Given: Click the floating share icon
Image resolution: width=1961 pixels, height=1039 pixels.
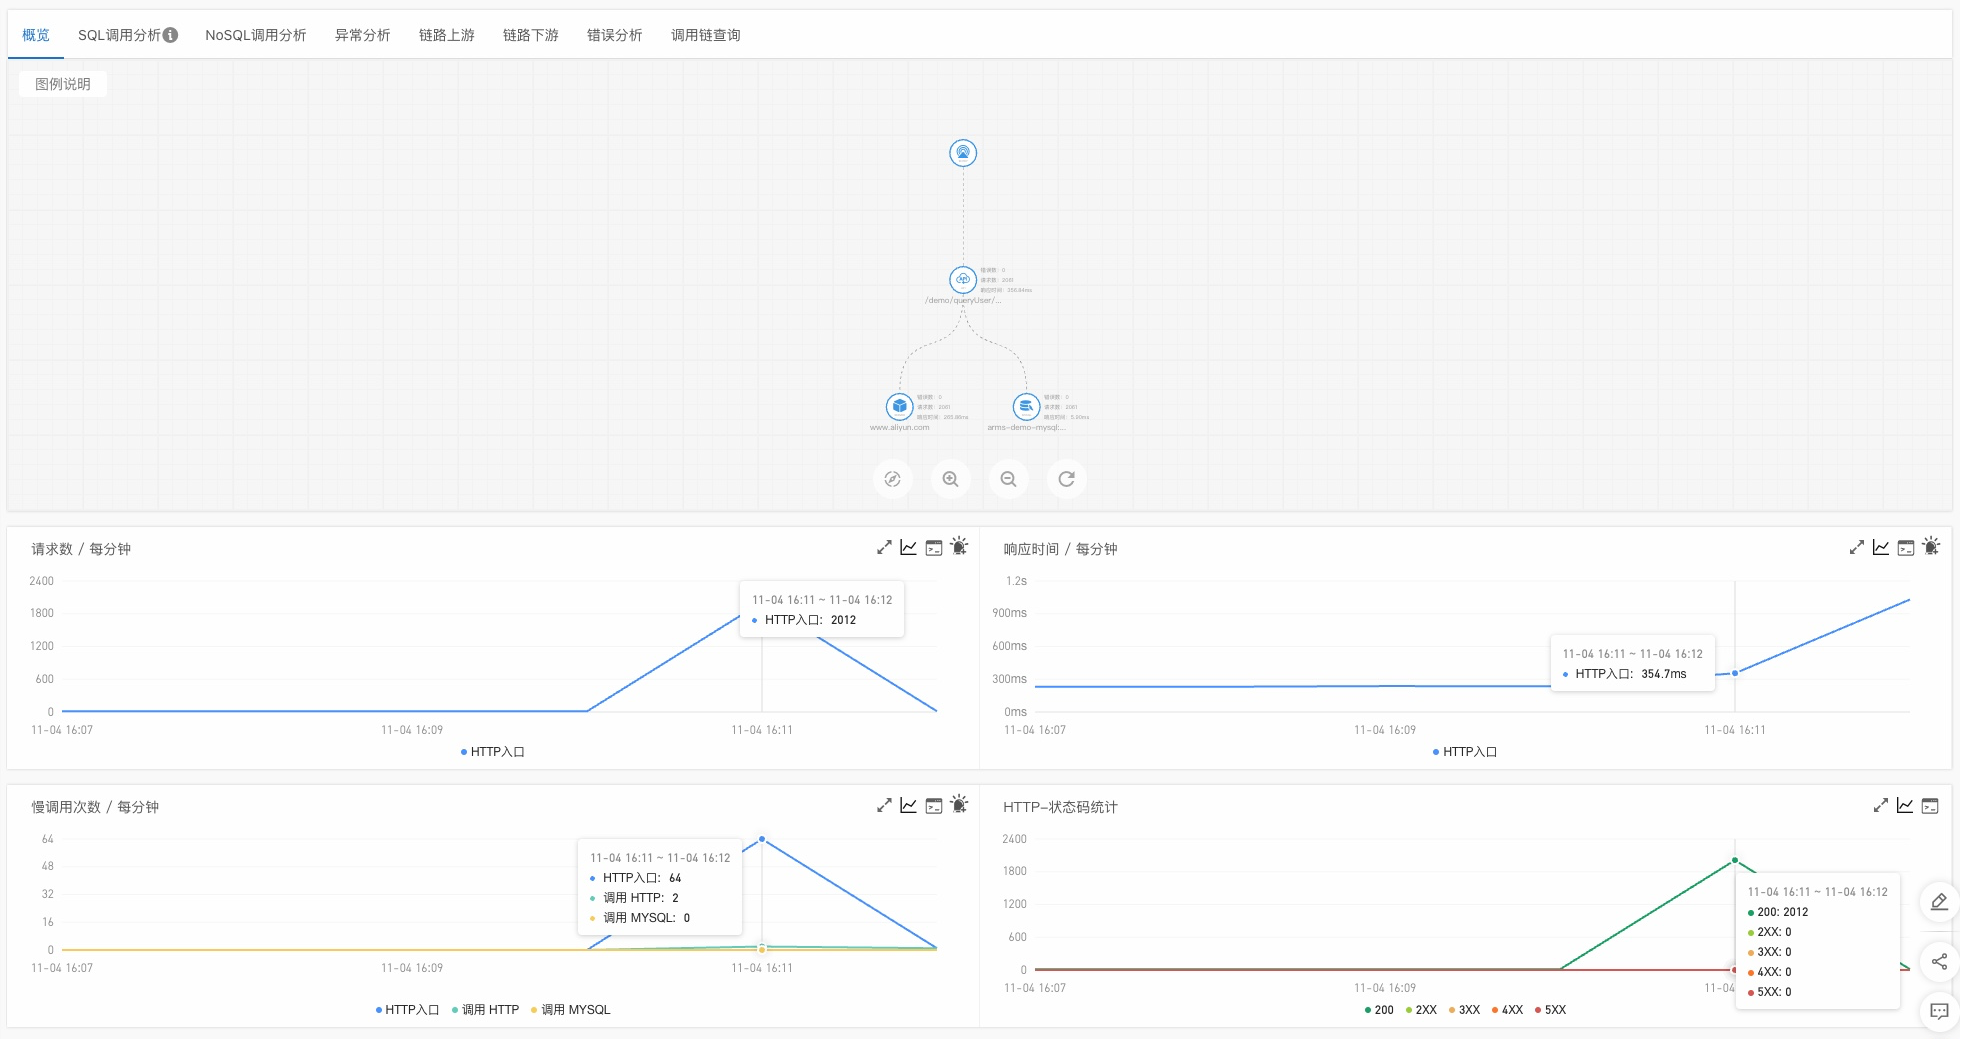Looking at the screenshot, I should click(x=1939, y=962).
